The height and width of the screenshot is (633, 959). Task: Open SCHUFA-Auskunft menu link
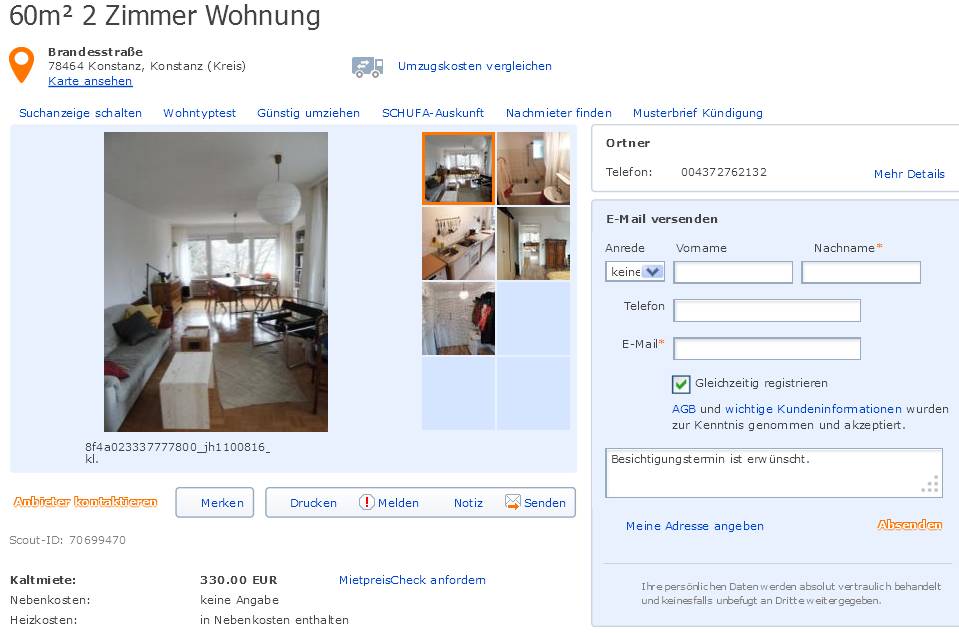click(432, 113)
